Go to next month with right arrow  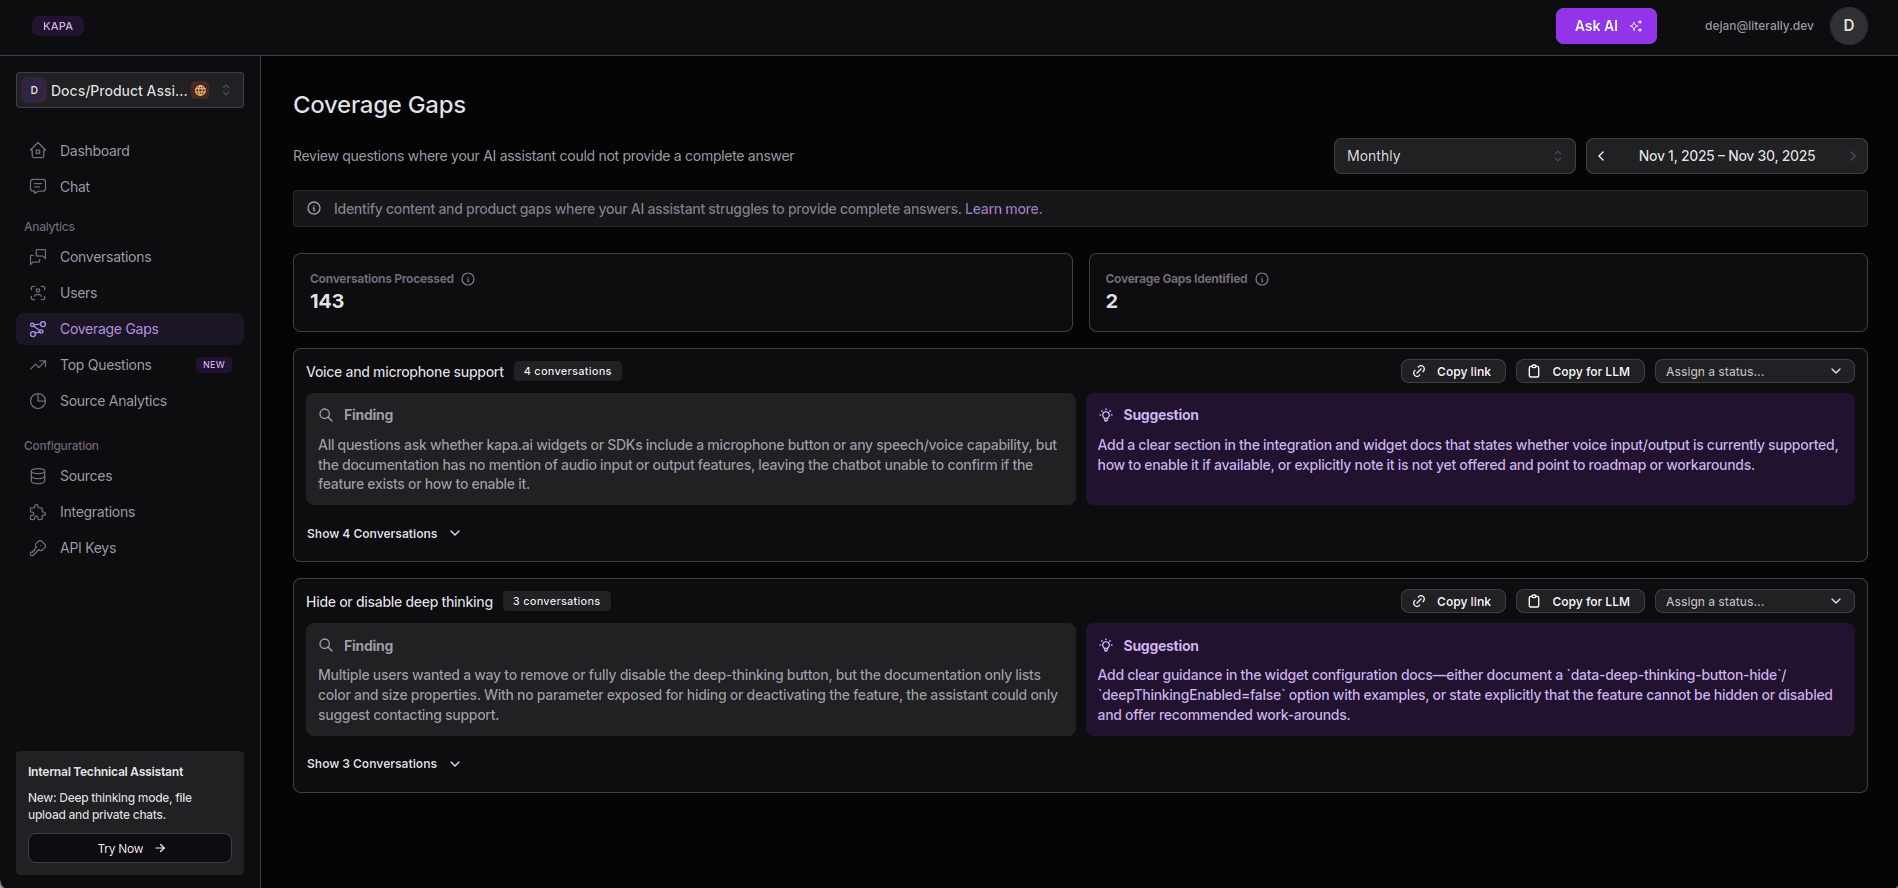(1852, 156)
